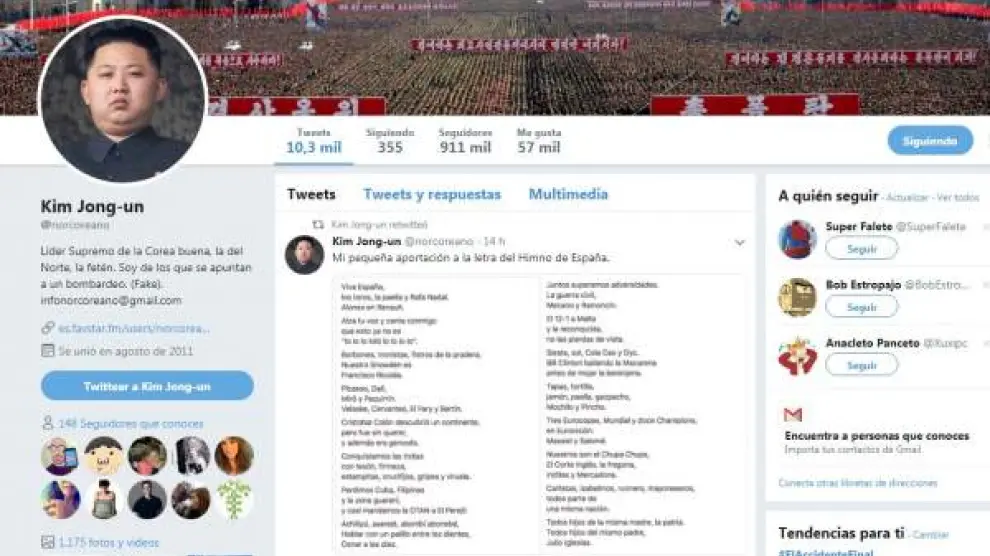Click Kim Jong-un's tweet avatar

pos(304,255)
